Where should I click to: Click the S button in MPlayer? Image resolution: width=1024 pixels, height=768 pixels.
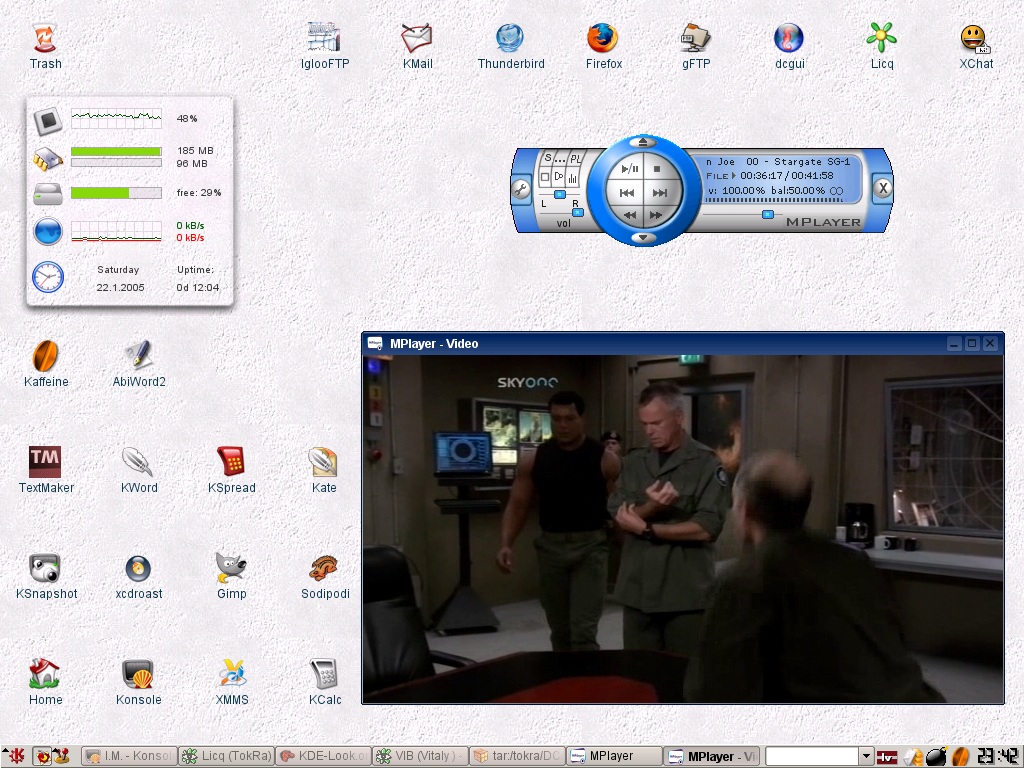[548, 157]
